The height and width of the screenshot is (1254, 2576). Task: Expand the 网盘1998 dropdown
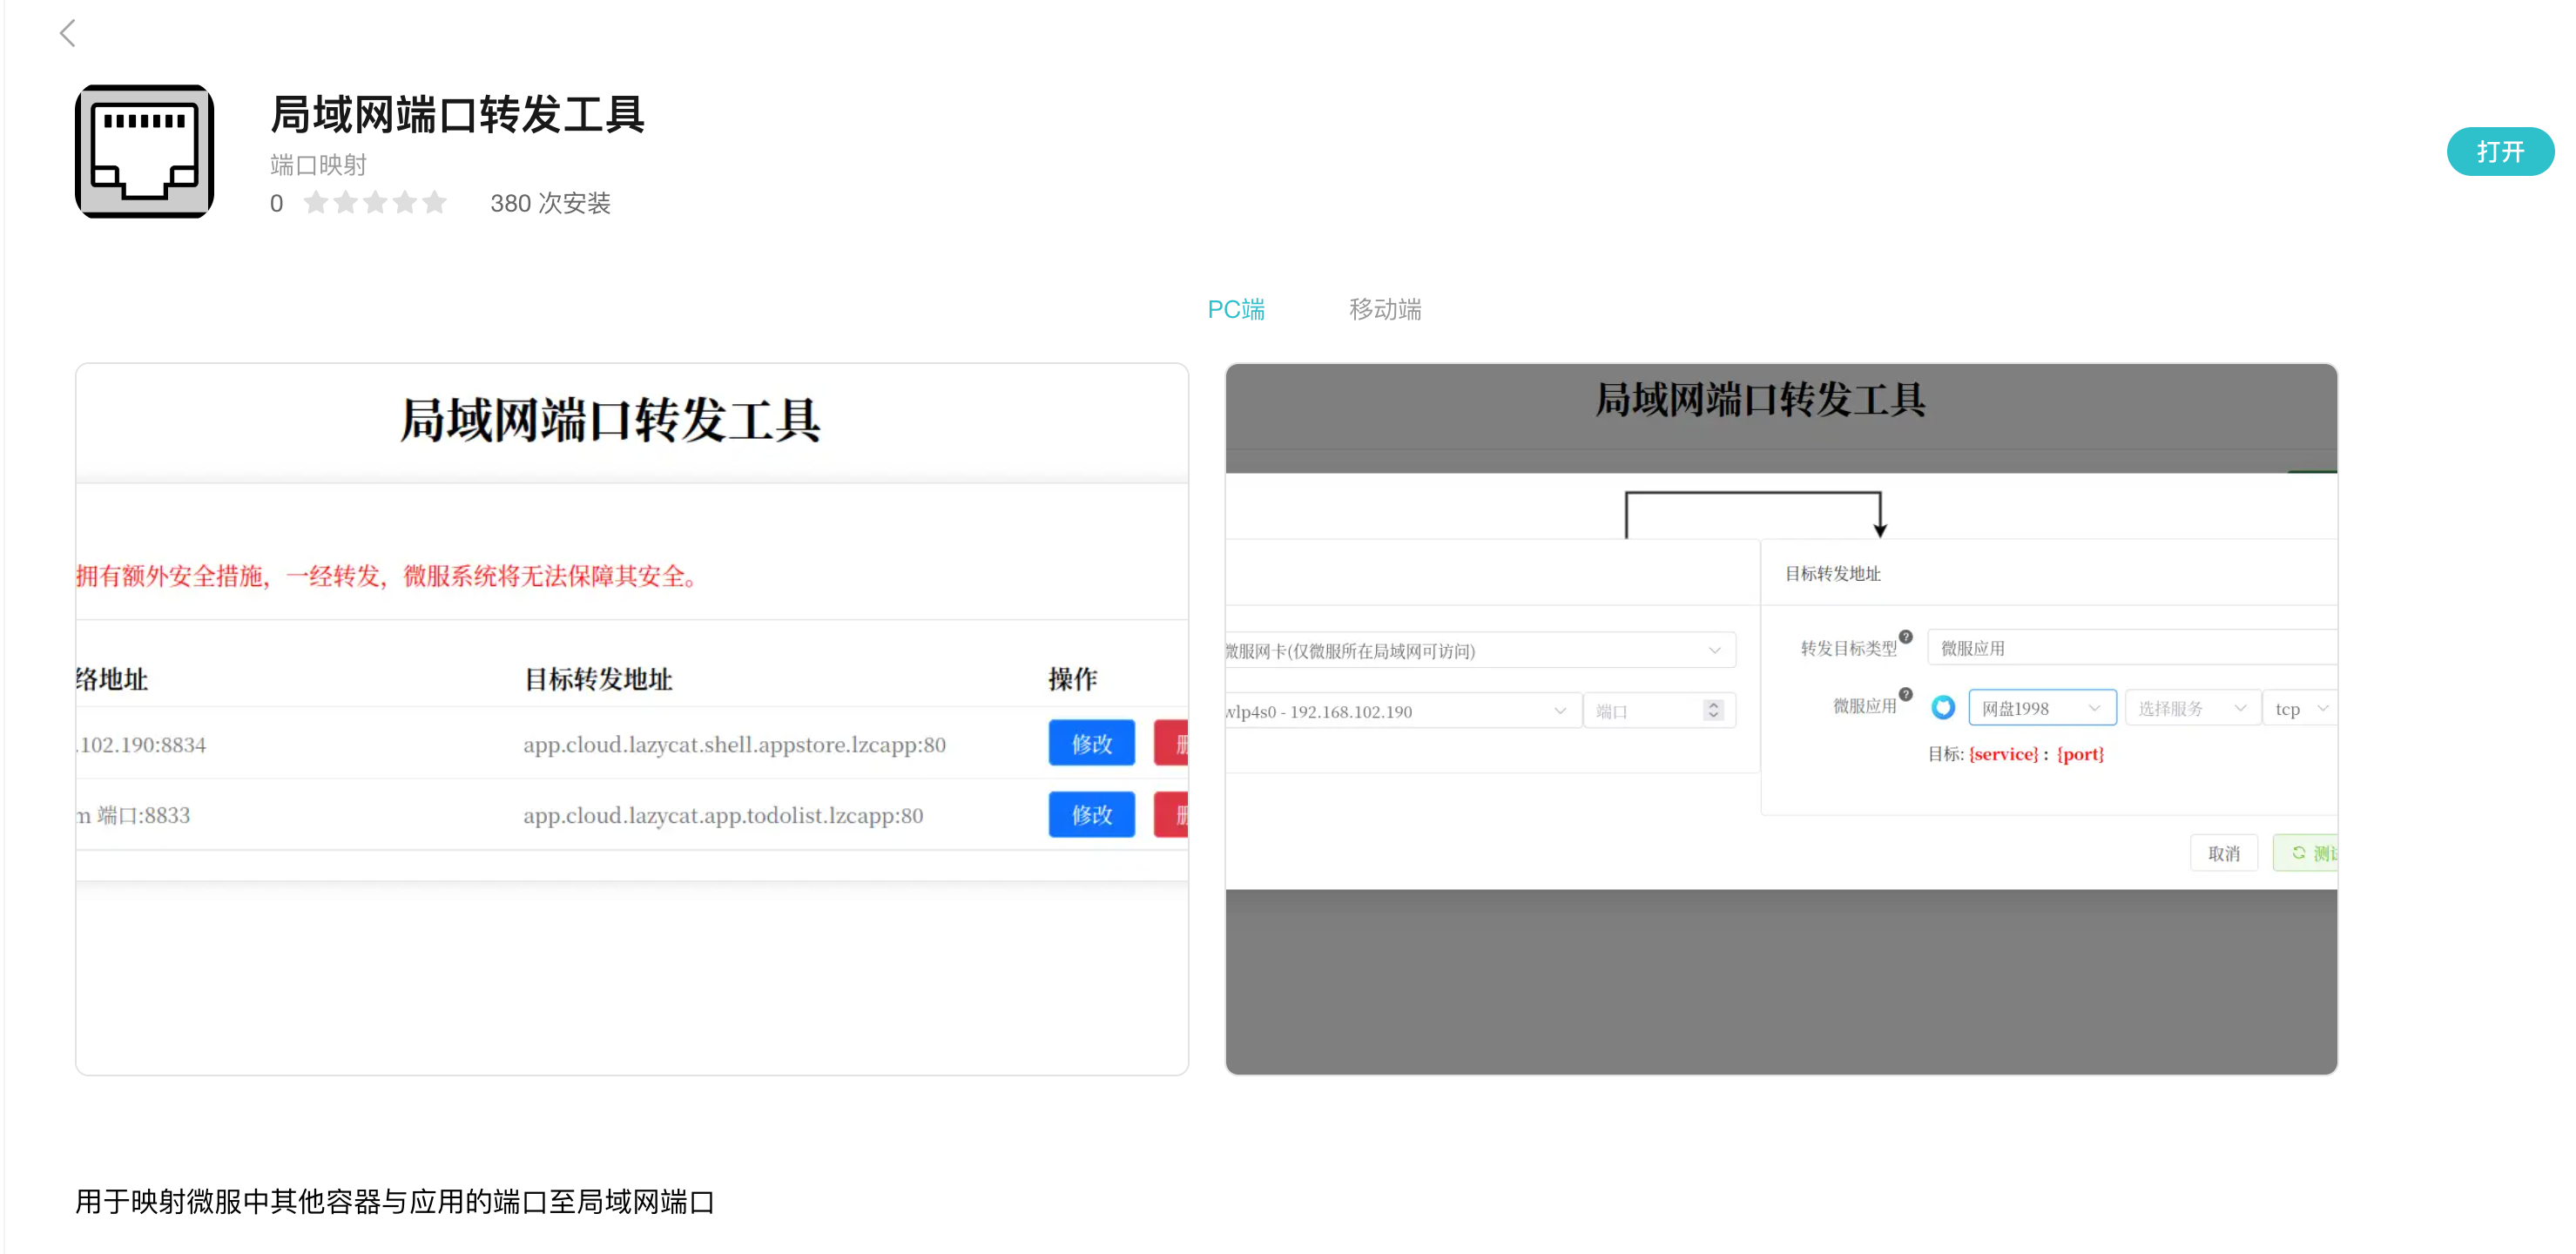click(2041, 708)
